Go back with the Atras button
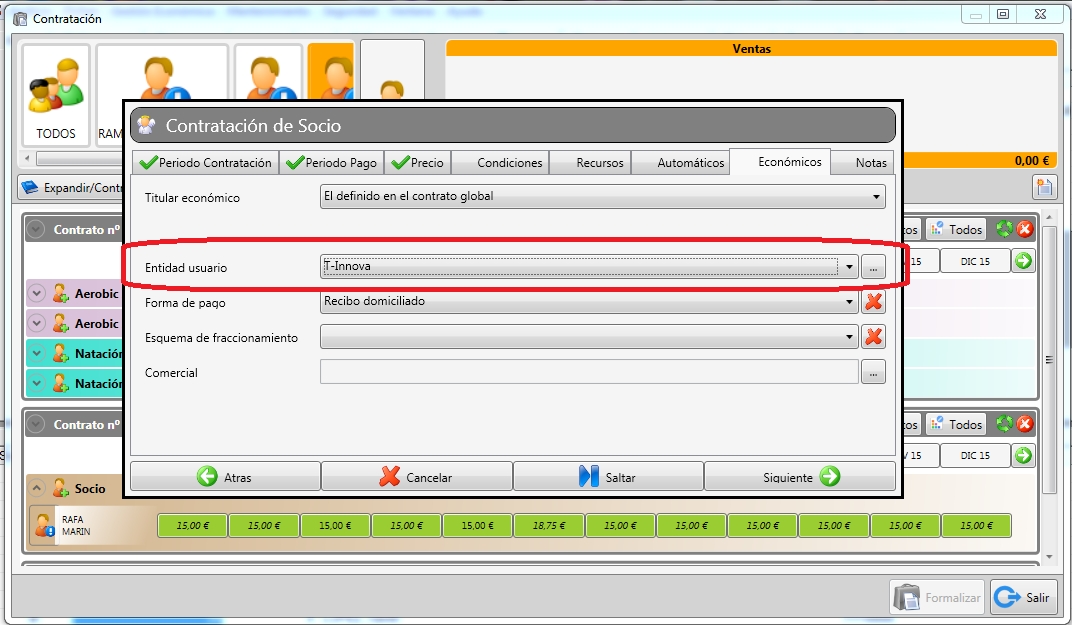 (x=225, y=477)
